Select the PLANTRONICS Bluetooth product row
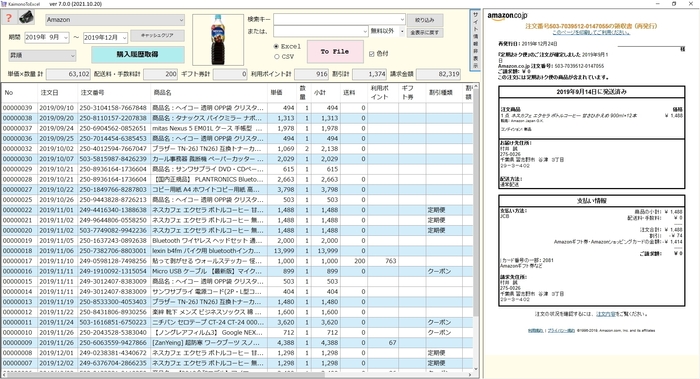700x379 pixels. click(x=237, y=179)
